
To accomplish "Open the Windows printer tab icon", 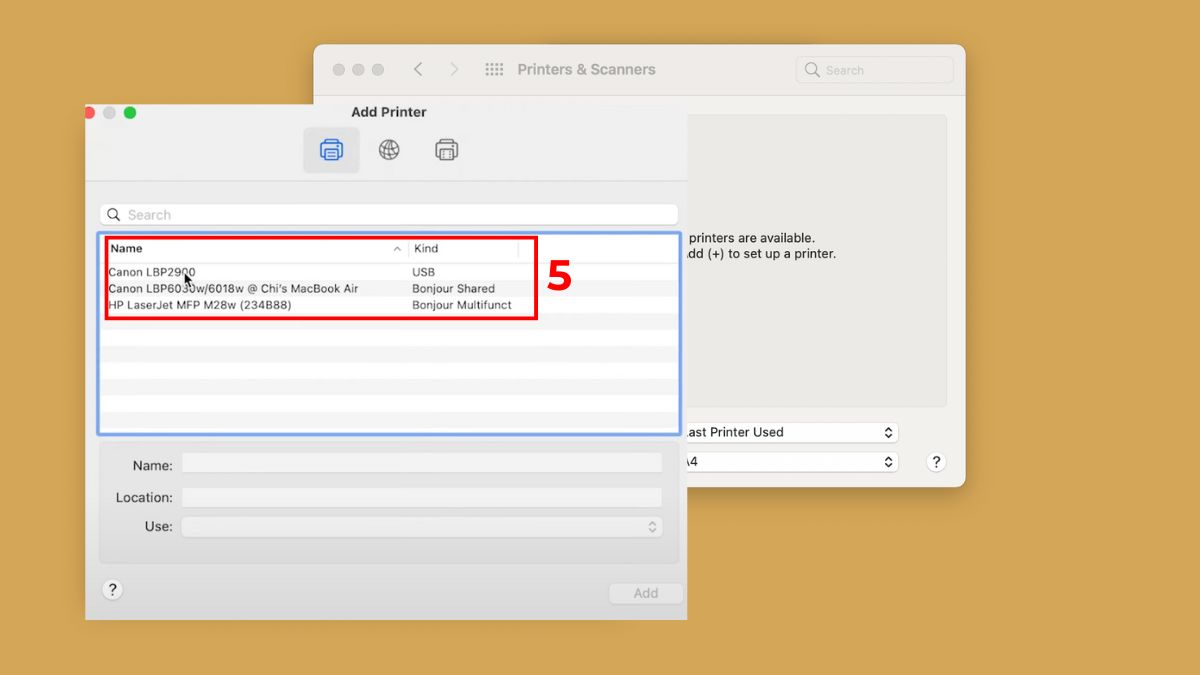I will coord(446,150).
